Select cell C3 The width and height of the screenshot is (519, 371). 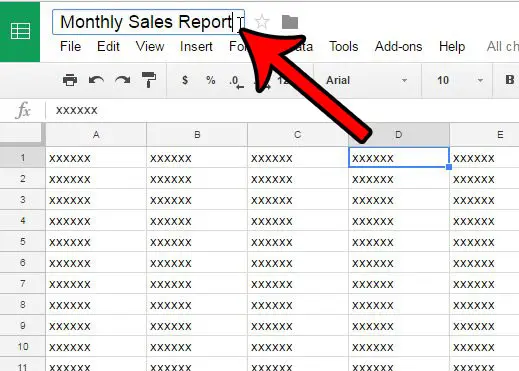tap(298, 199)
